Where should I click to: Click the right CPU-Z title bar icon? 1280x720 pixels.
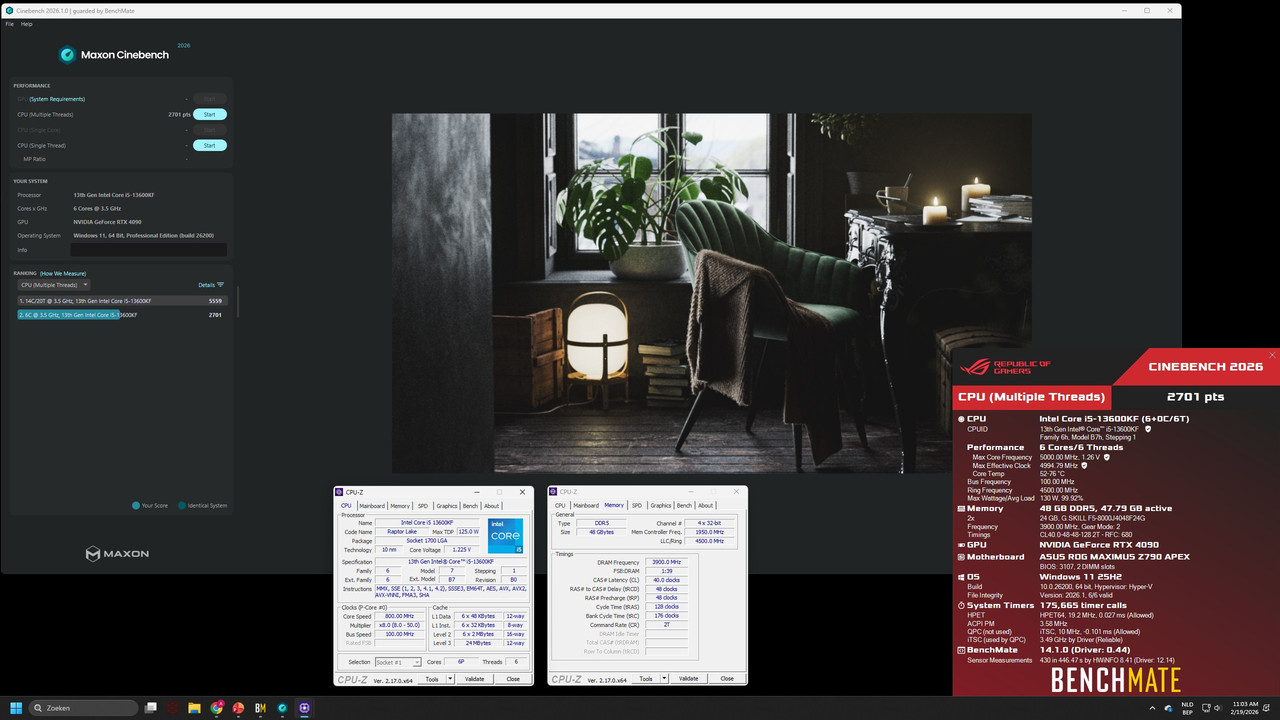tap(554, 492)
